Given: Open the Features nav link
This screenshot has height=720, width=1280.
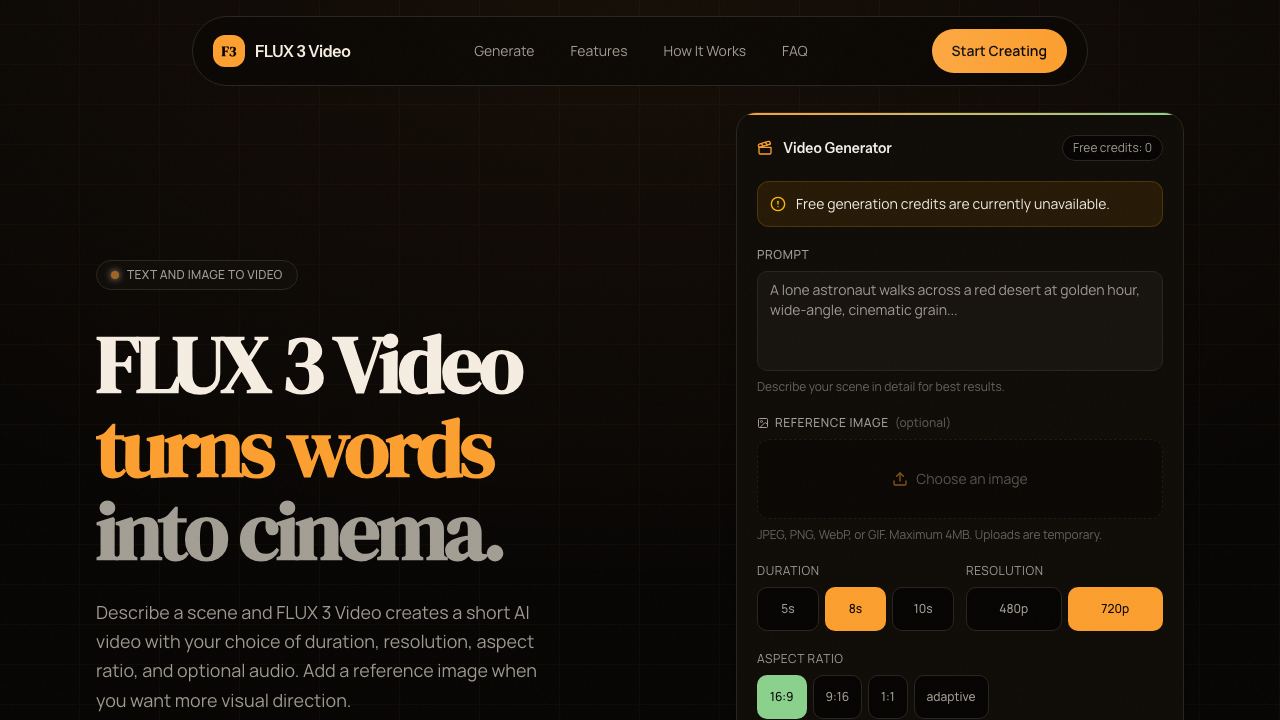Looking at the screenshot, I should coord(599,51).
